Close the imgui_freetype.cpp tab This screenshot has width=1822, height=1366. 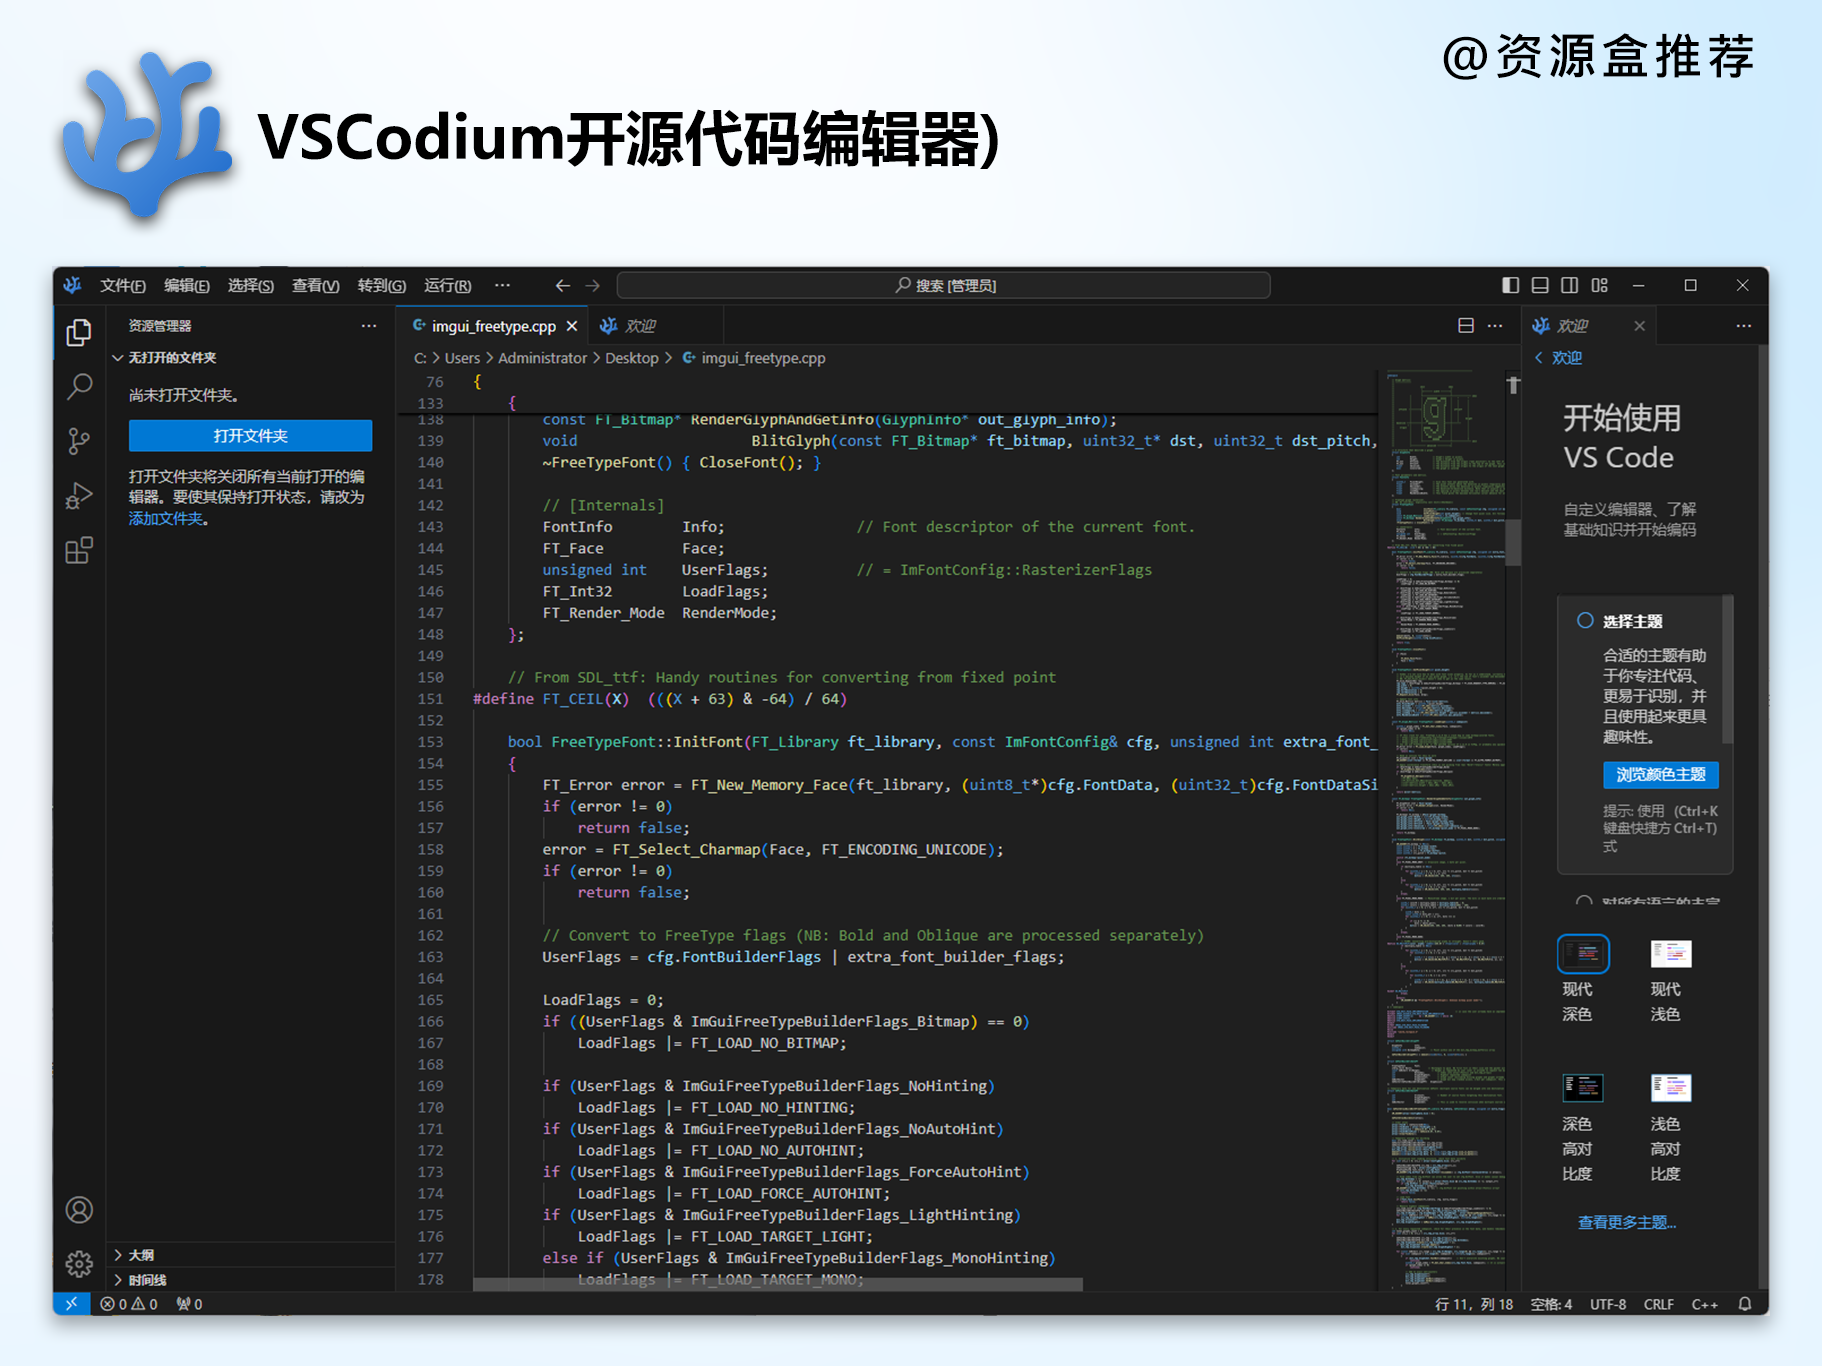click(x=572, y=326)
